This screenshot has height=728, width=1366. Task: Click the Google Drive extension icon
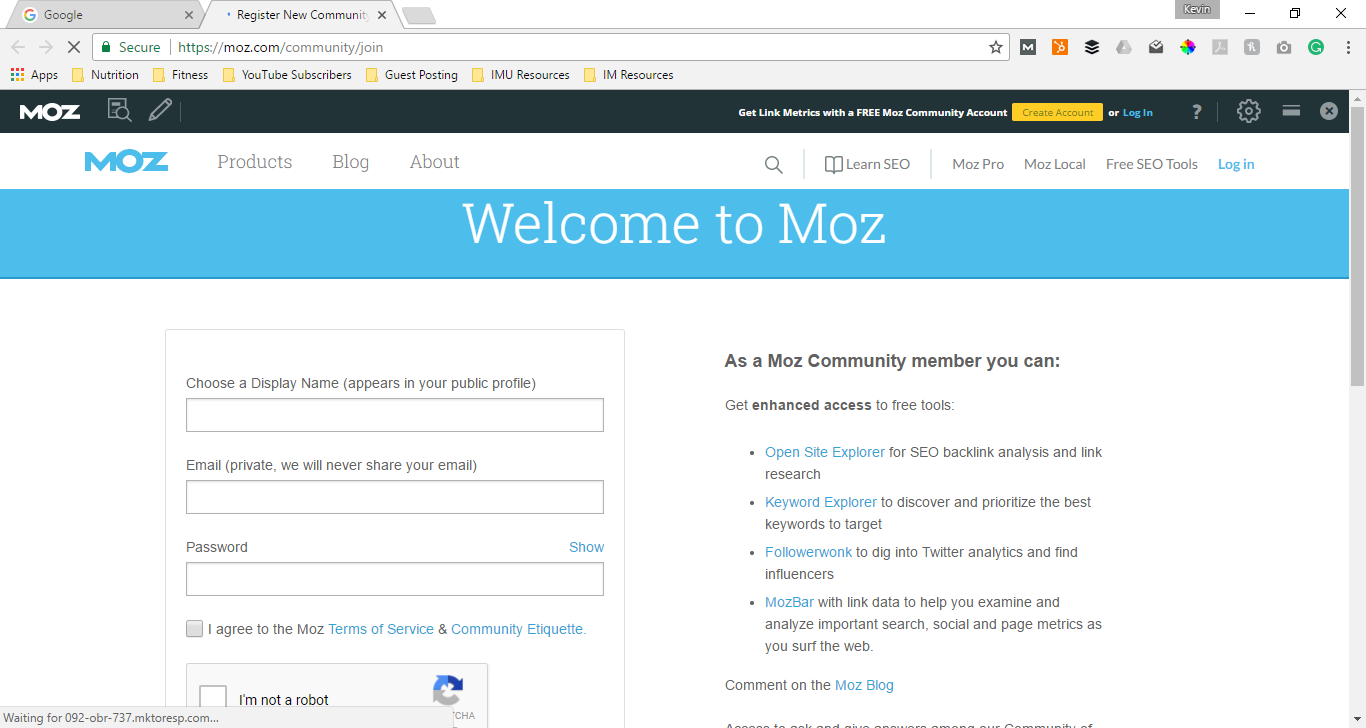coord(1124,47)
